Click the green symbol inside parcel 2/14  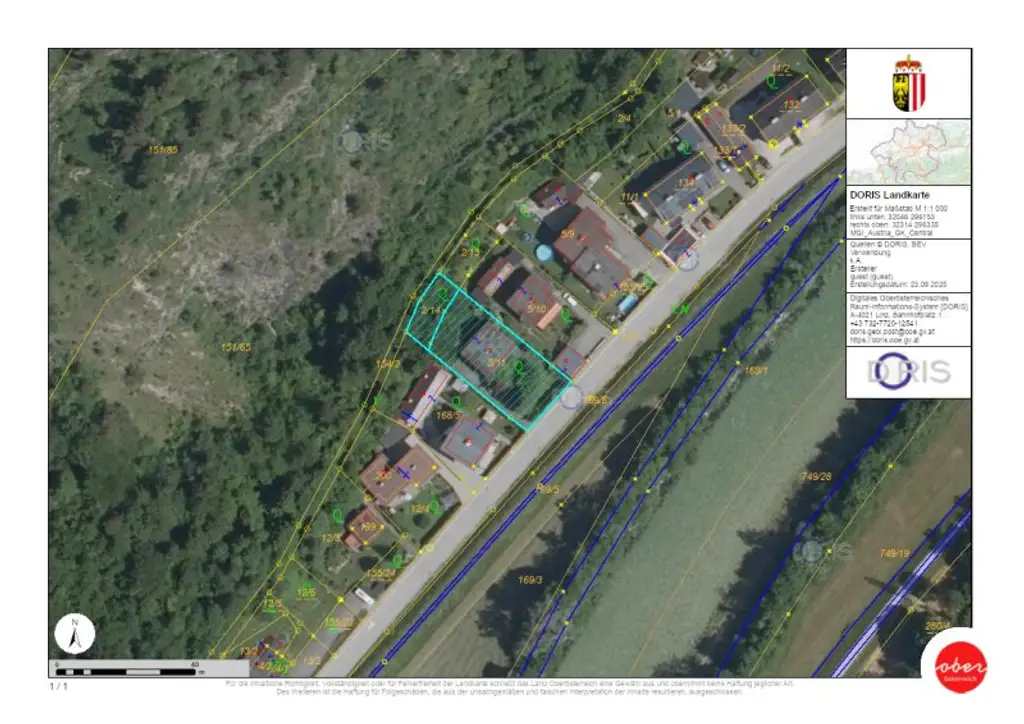pos(442,294)
